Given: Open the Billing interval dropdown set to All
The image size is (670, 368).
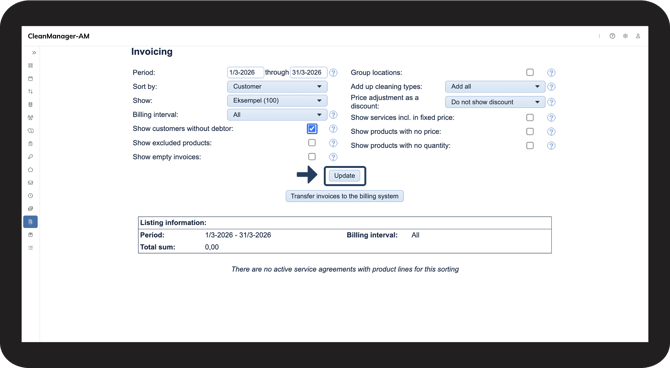Looking at the screenshot, I should point(277,115).
